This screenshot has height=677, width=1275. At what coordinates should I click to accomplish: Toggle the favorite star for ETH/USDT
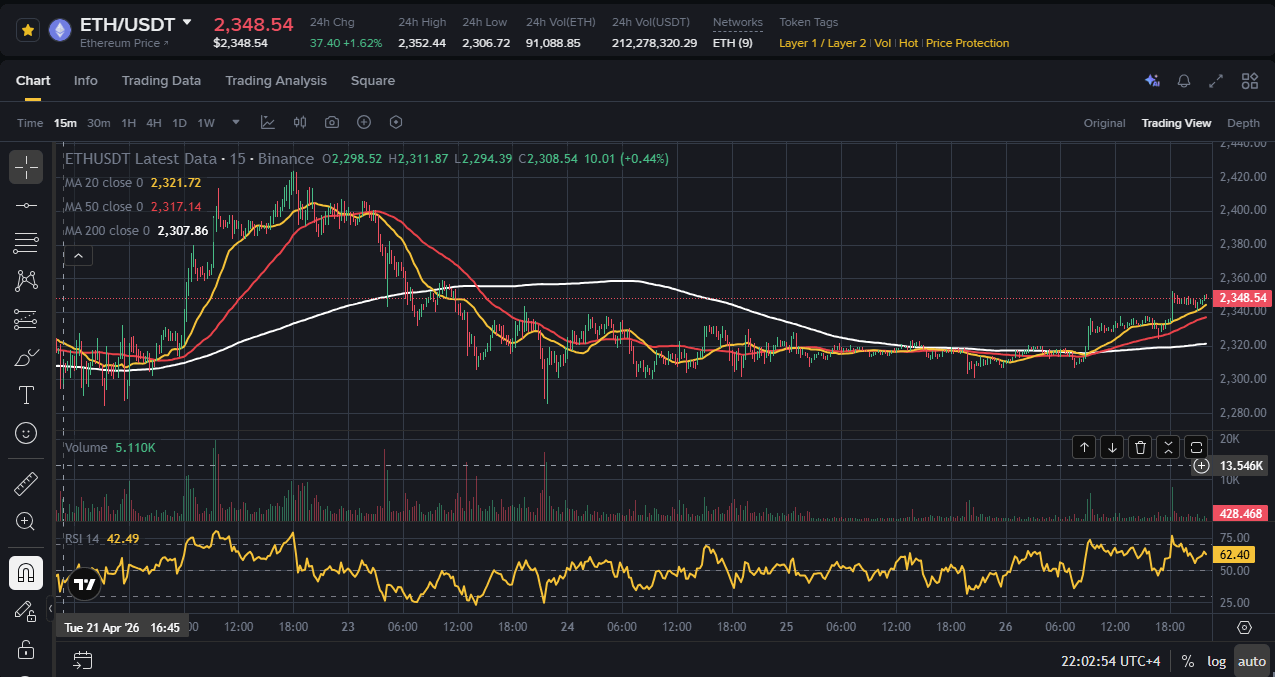pyautogui.click(x=28, y=30)
